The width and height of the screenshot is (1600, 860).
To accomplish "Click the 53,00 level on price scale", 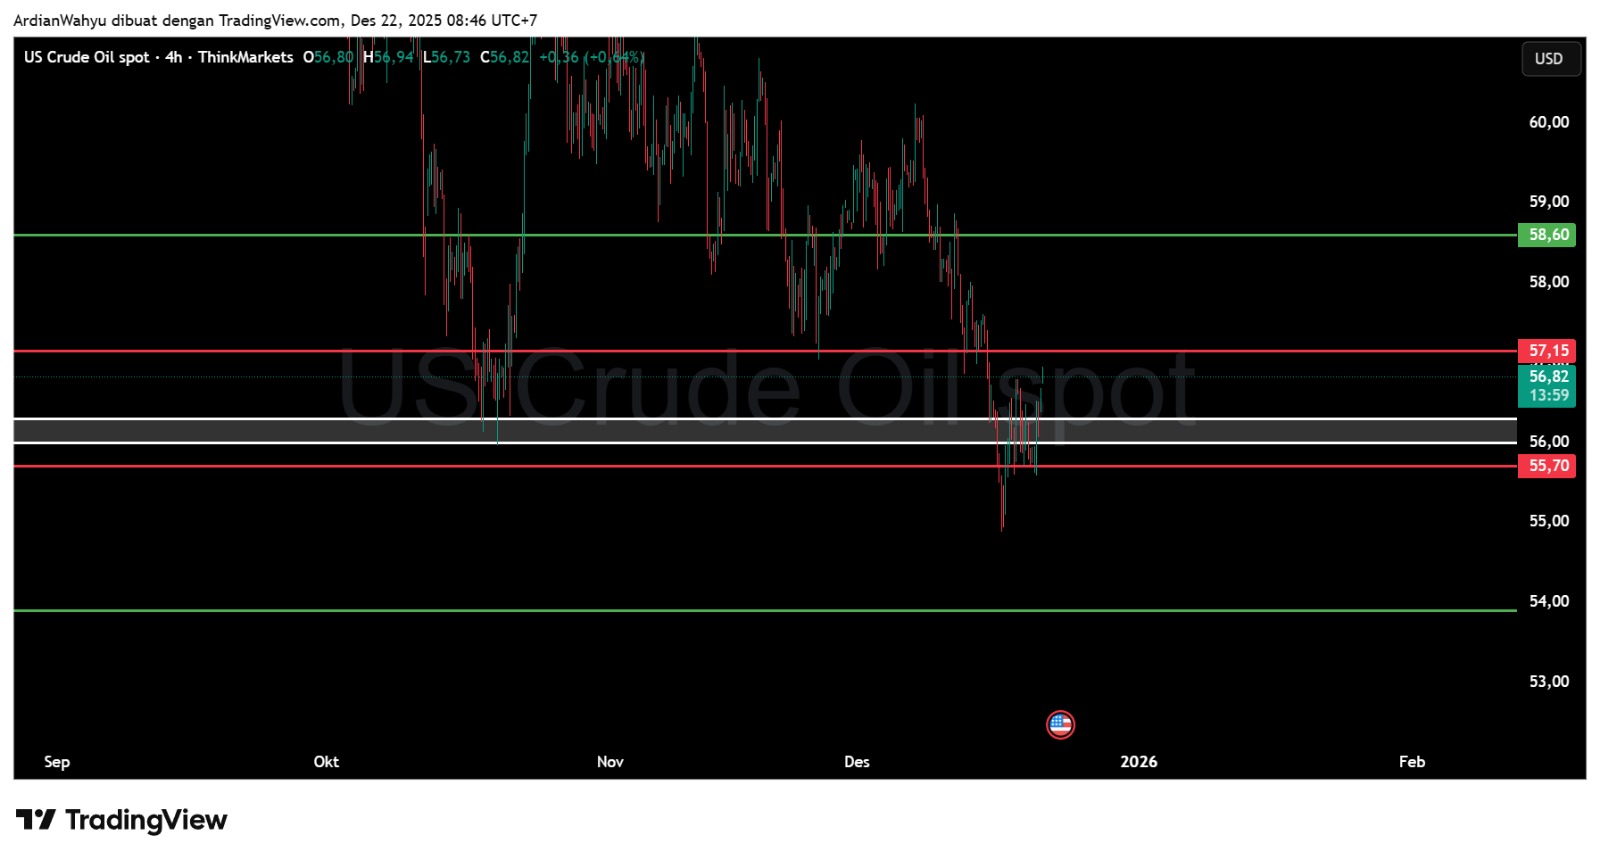I will [x=1548, y=682].
